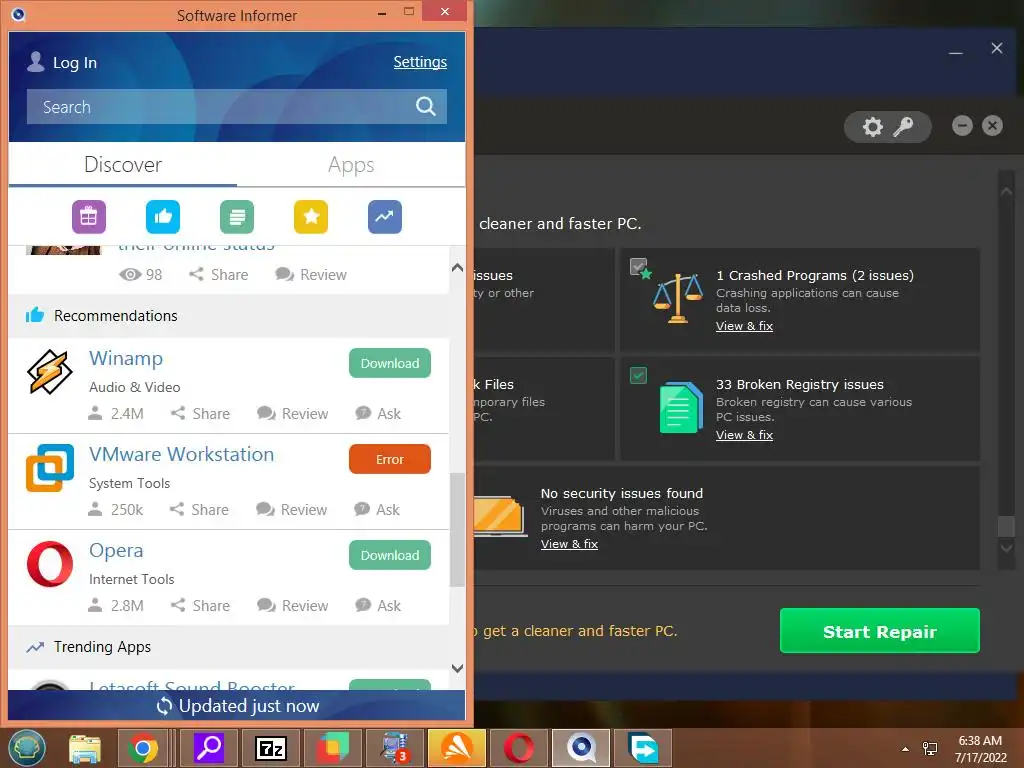Click View & fix under Crashed Programs

744,326
